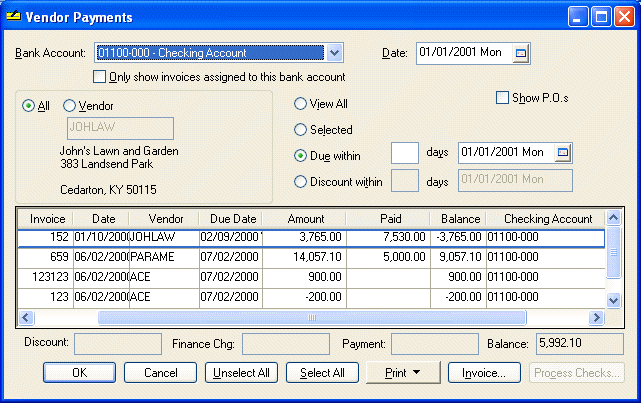Maximize the Vendor Payments window

tap(601, 17)
